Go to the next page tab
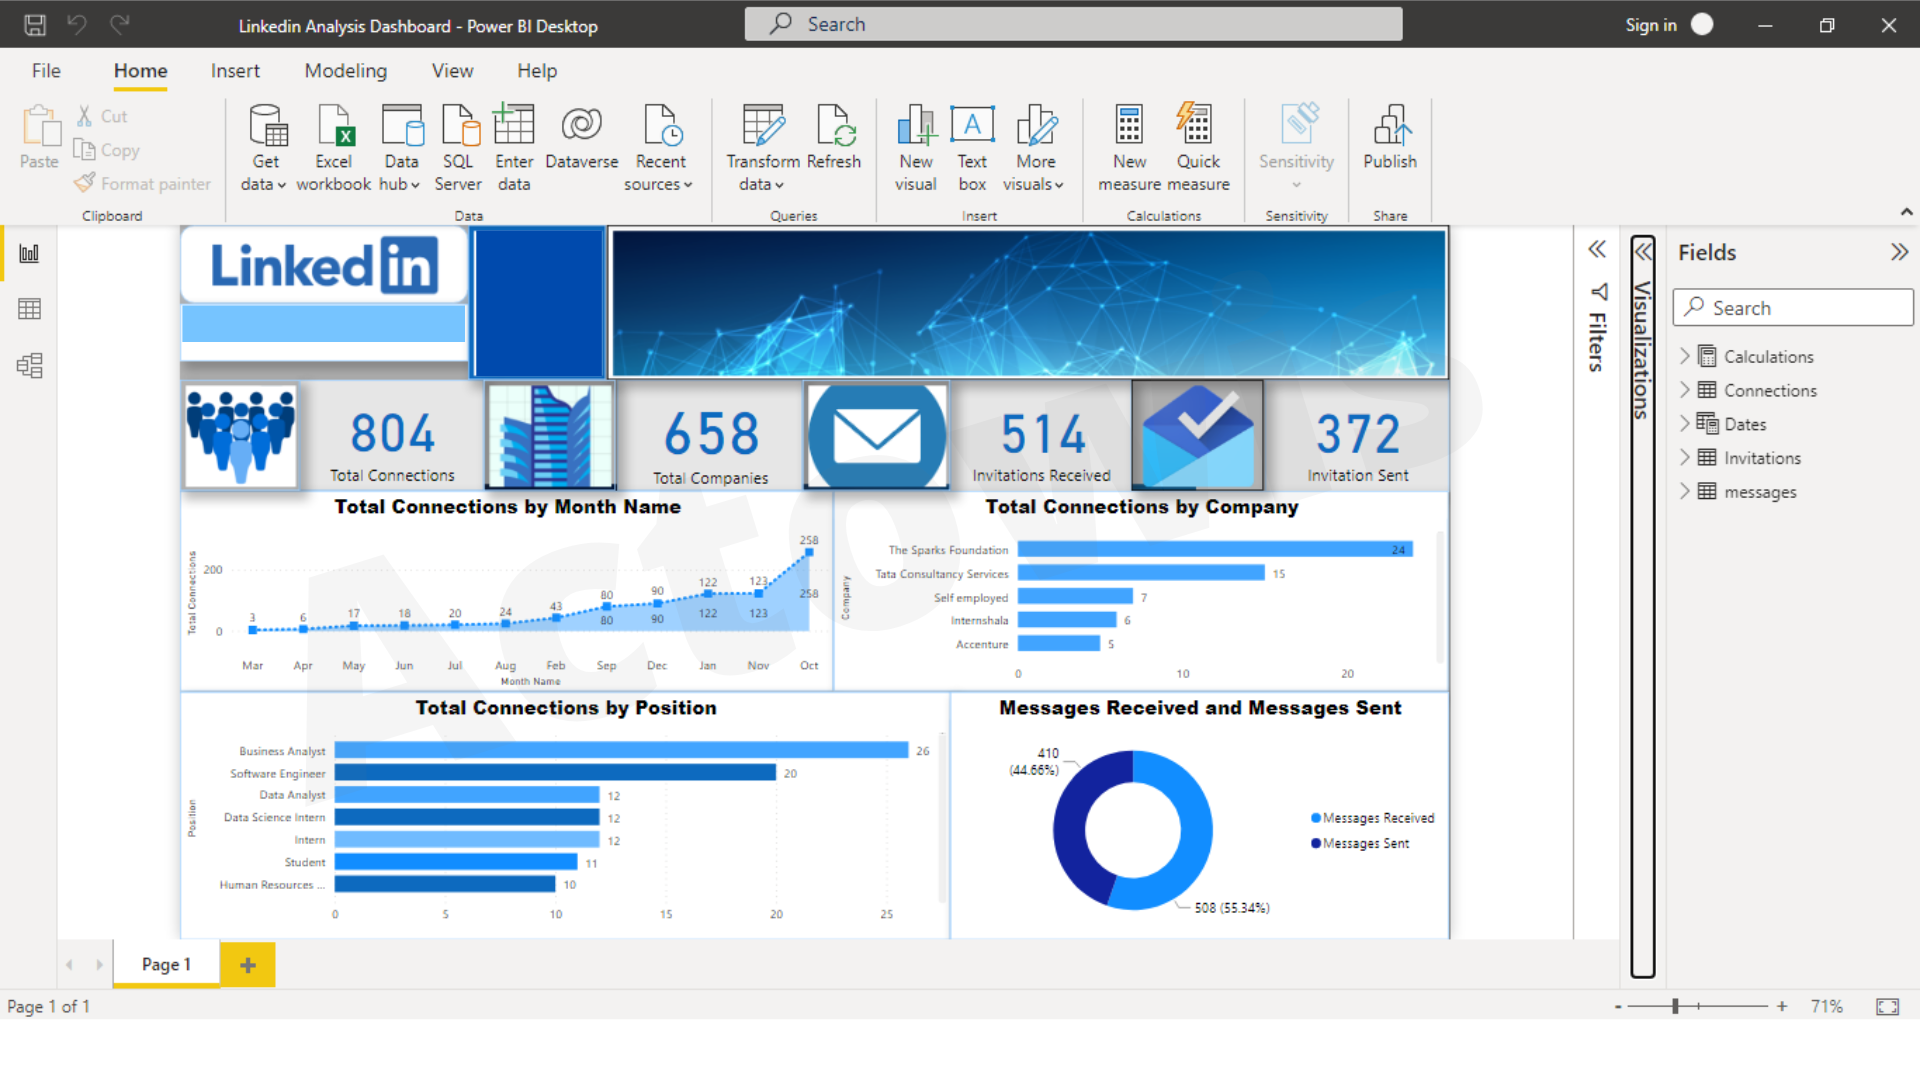 [x=99, y=965]
